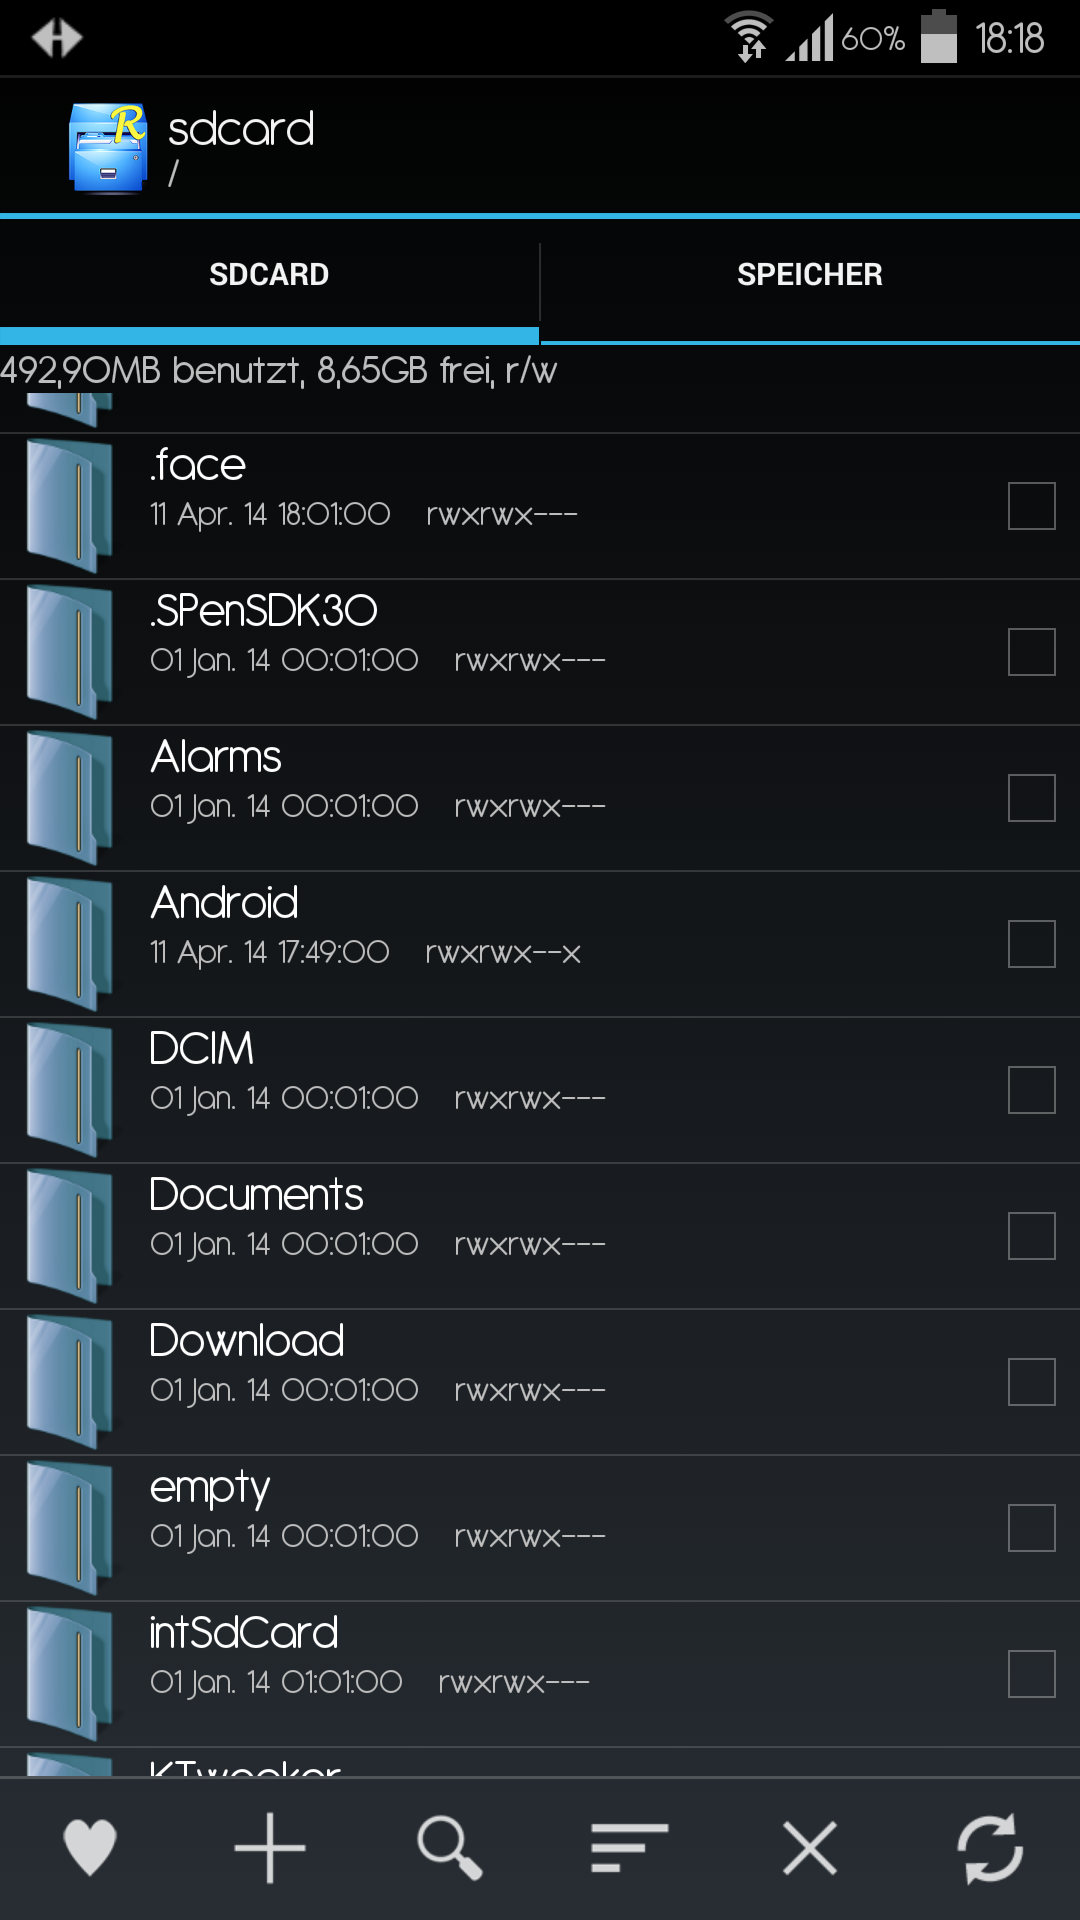Refresh the folder listing
1080x1920 pixels.
click(x=990, y=1848)
